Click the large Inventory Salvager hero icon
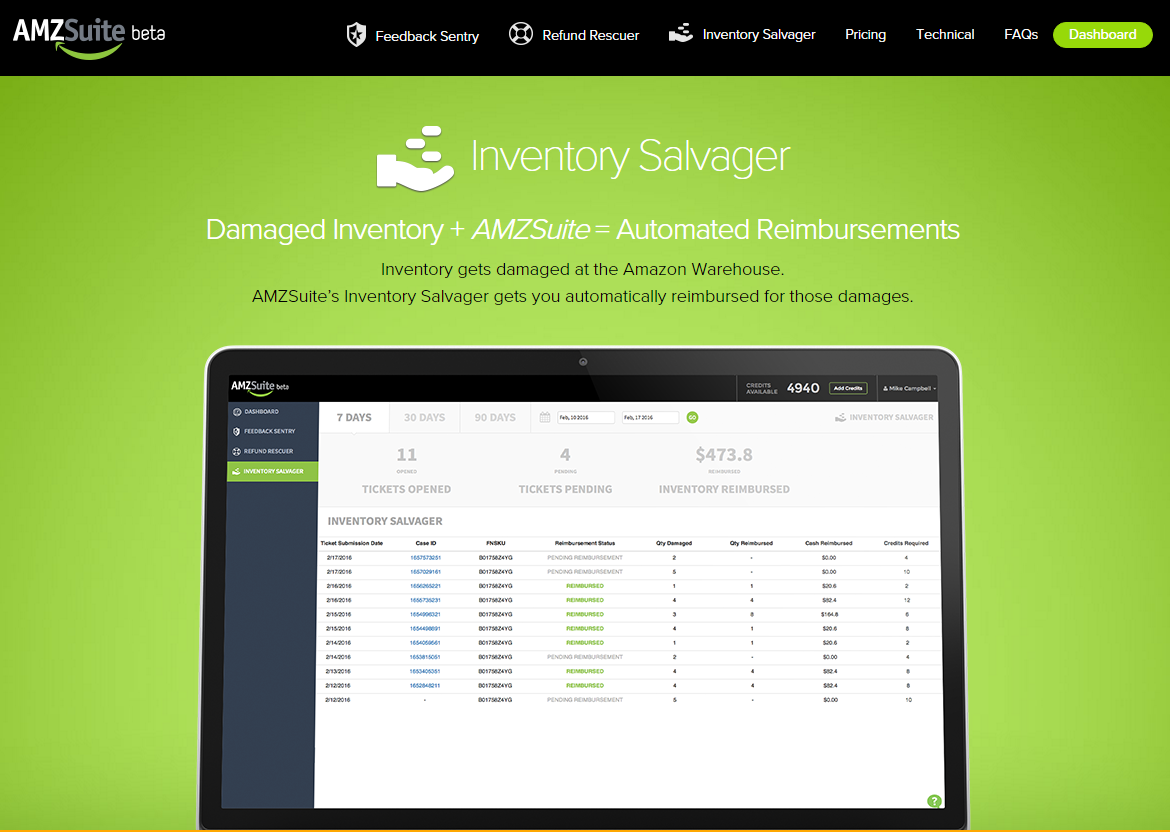The width and height of the screenshot is (1170, 832). [415, 157]
